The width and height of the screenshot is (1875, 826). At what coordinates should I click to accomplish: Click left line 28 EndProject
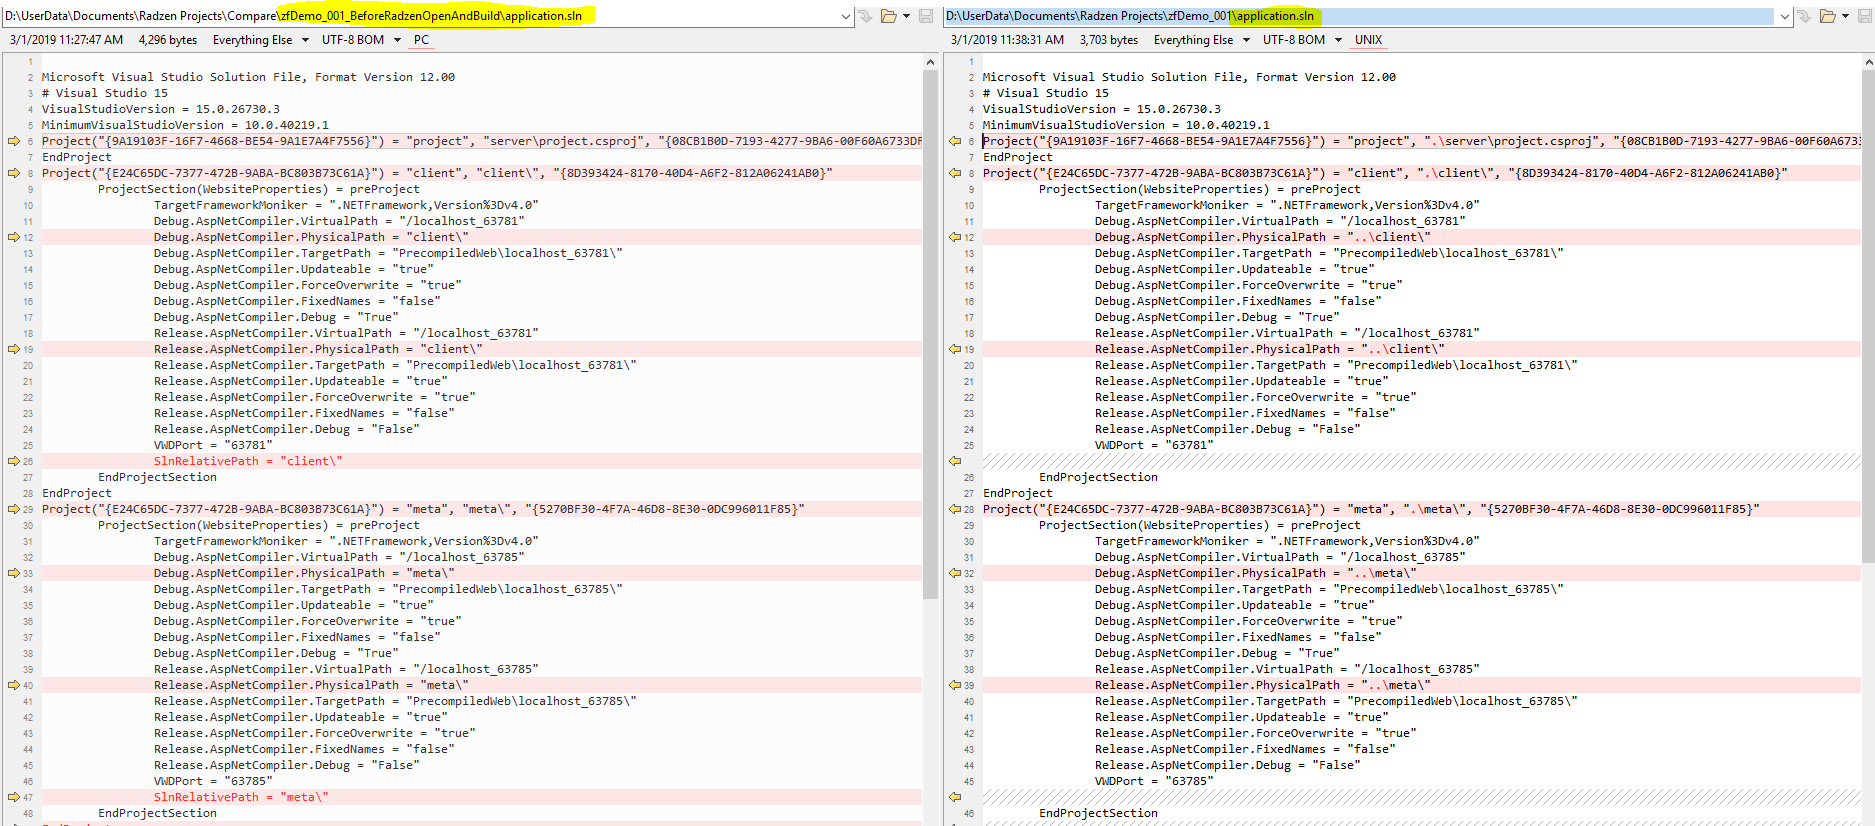point(77,493)
